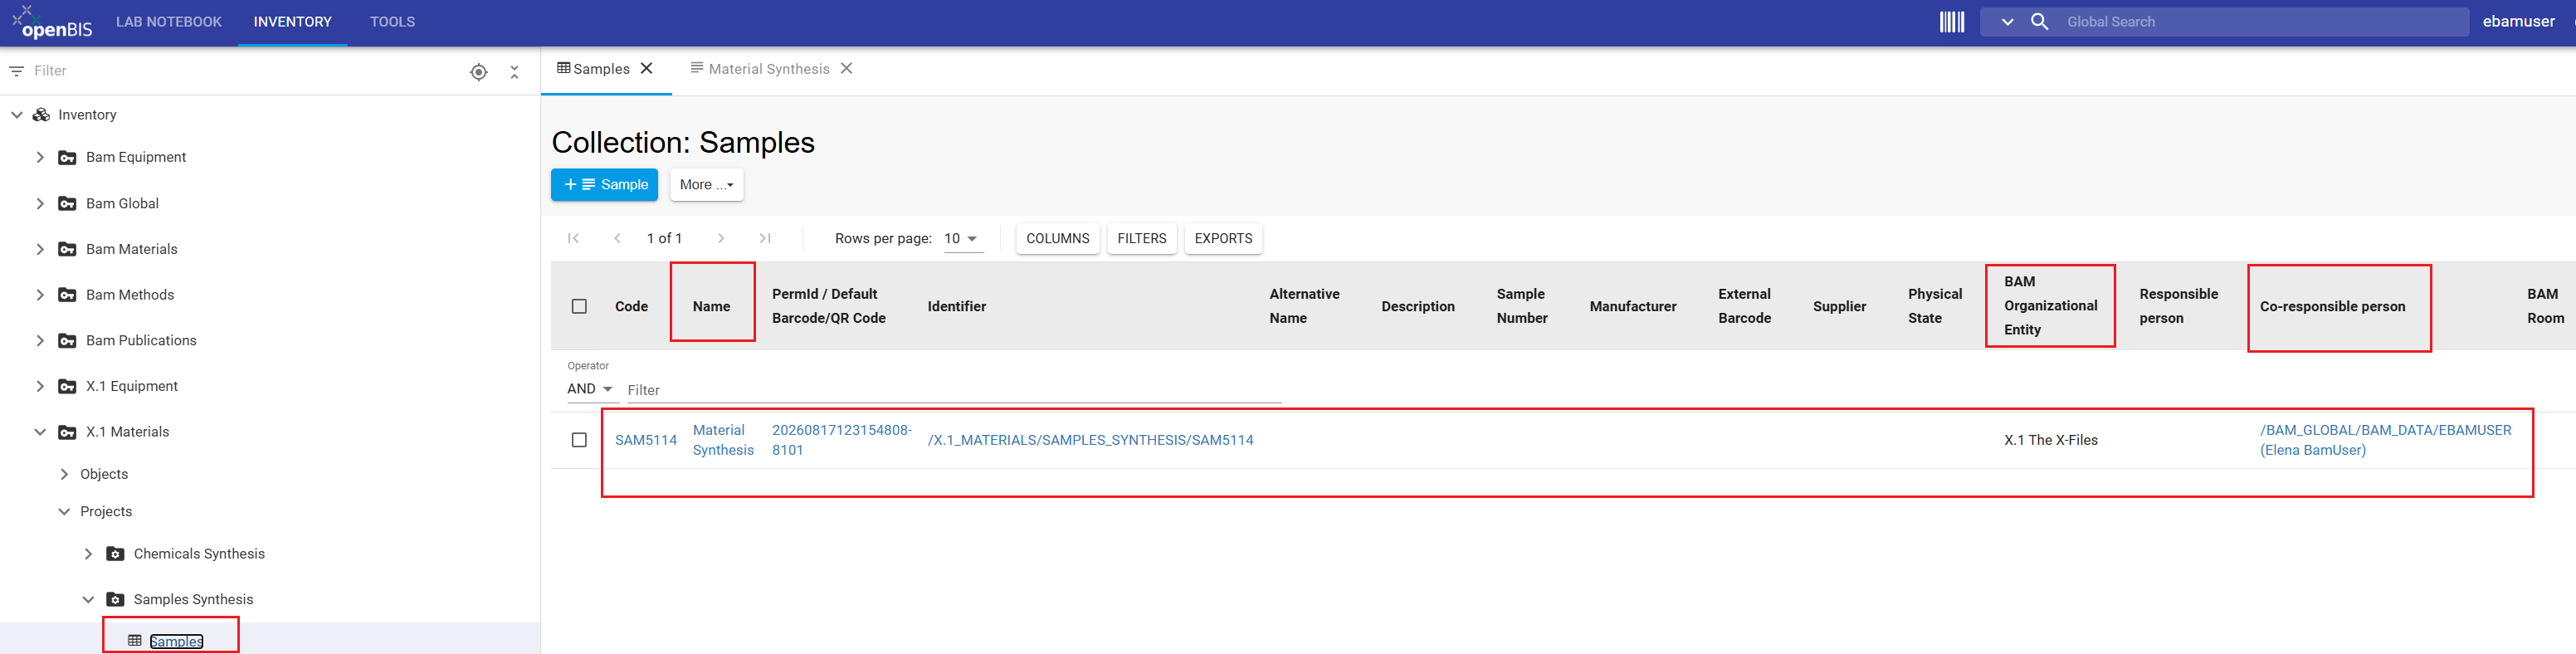
Task: Open Bam Methods tree item
Action: pyautogui.click(x=130, y=295)
